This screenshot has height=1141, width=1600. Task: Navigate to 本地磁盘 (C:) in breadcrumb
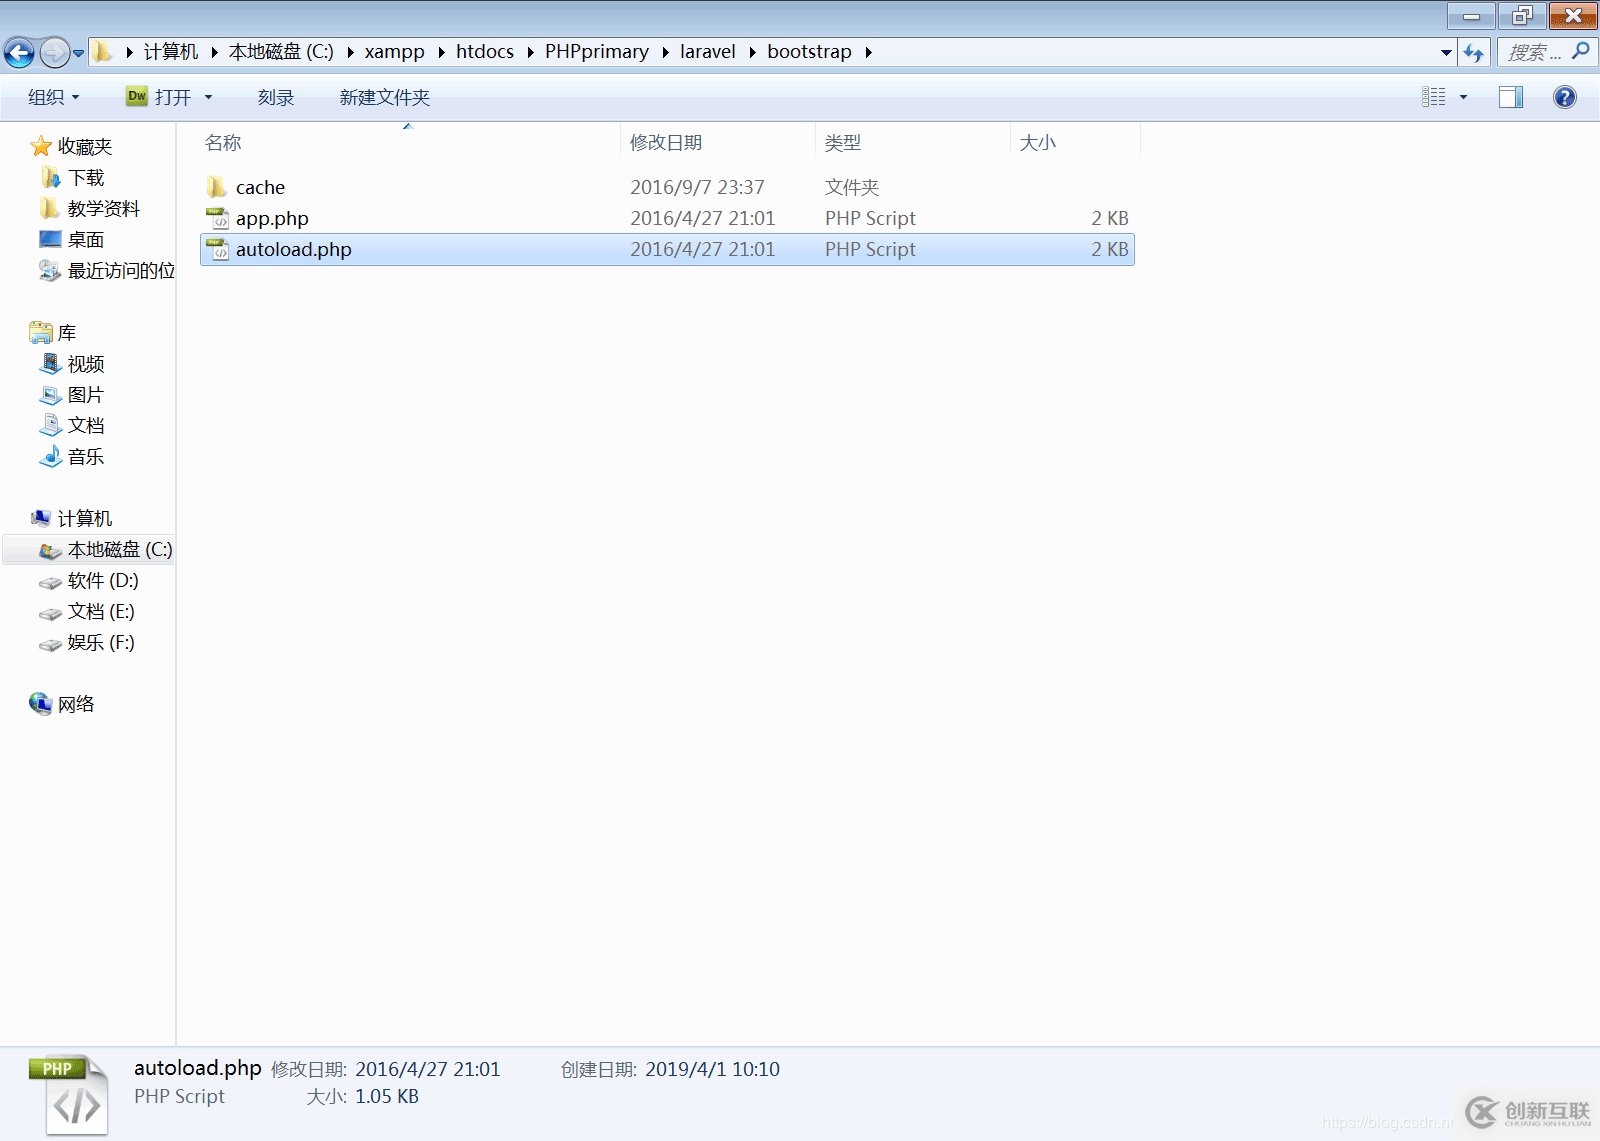click(281, 51)
